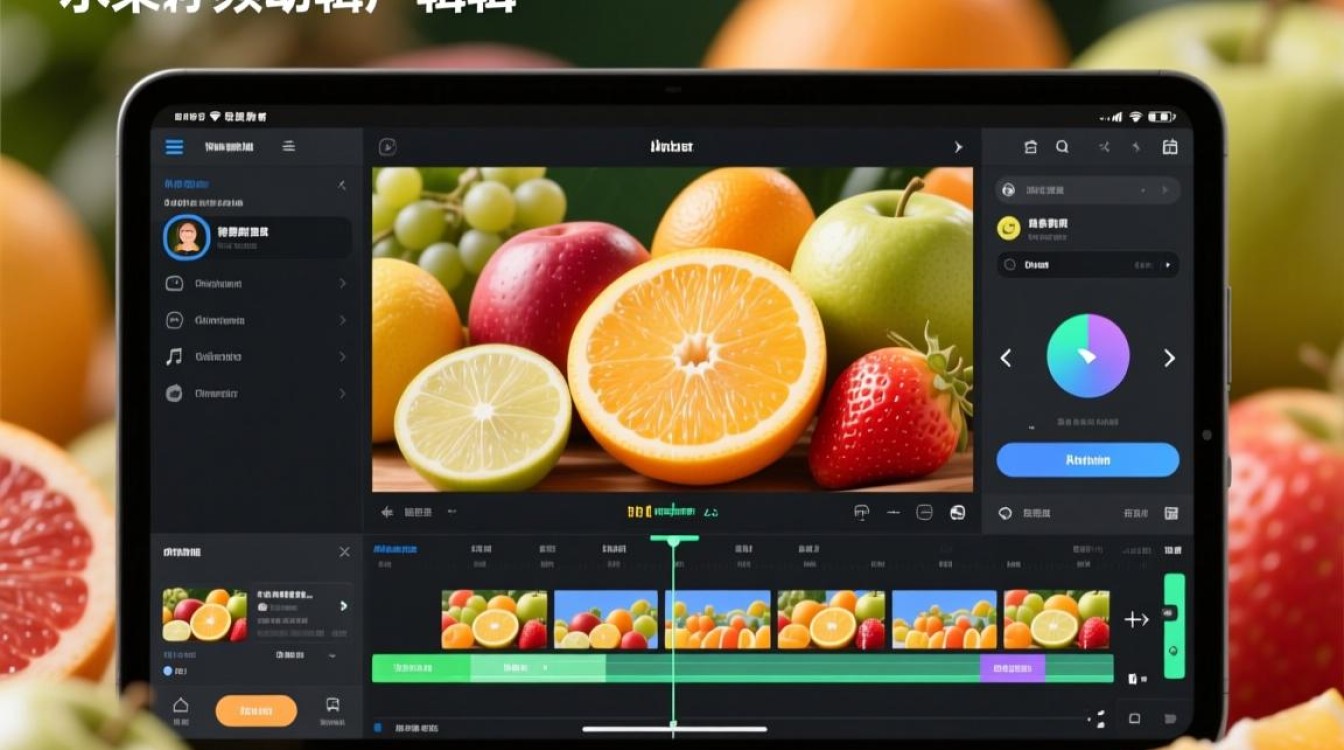Screen dimensions: 1344x750
Task: Open the home tab at the bottom left
Action: 180,710
